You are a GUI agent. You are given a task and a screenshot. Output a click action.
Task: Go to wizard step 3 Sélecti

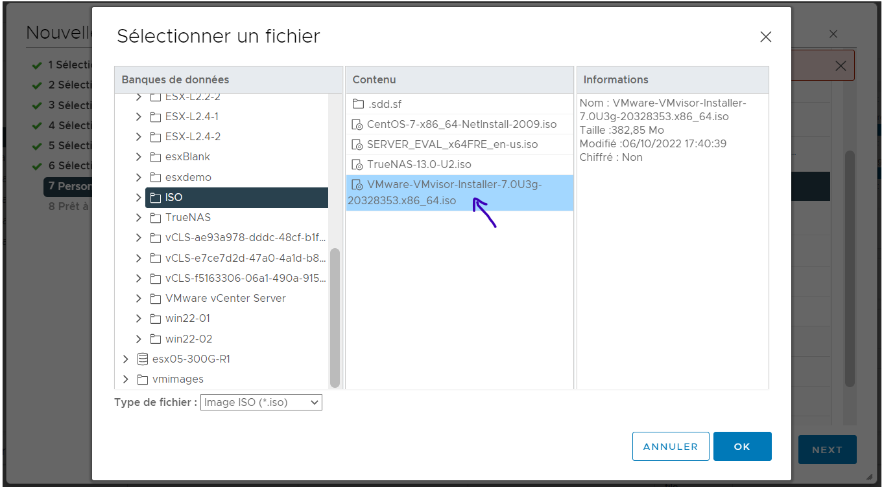point(62,105)
